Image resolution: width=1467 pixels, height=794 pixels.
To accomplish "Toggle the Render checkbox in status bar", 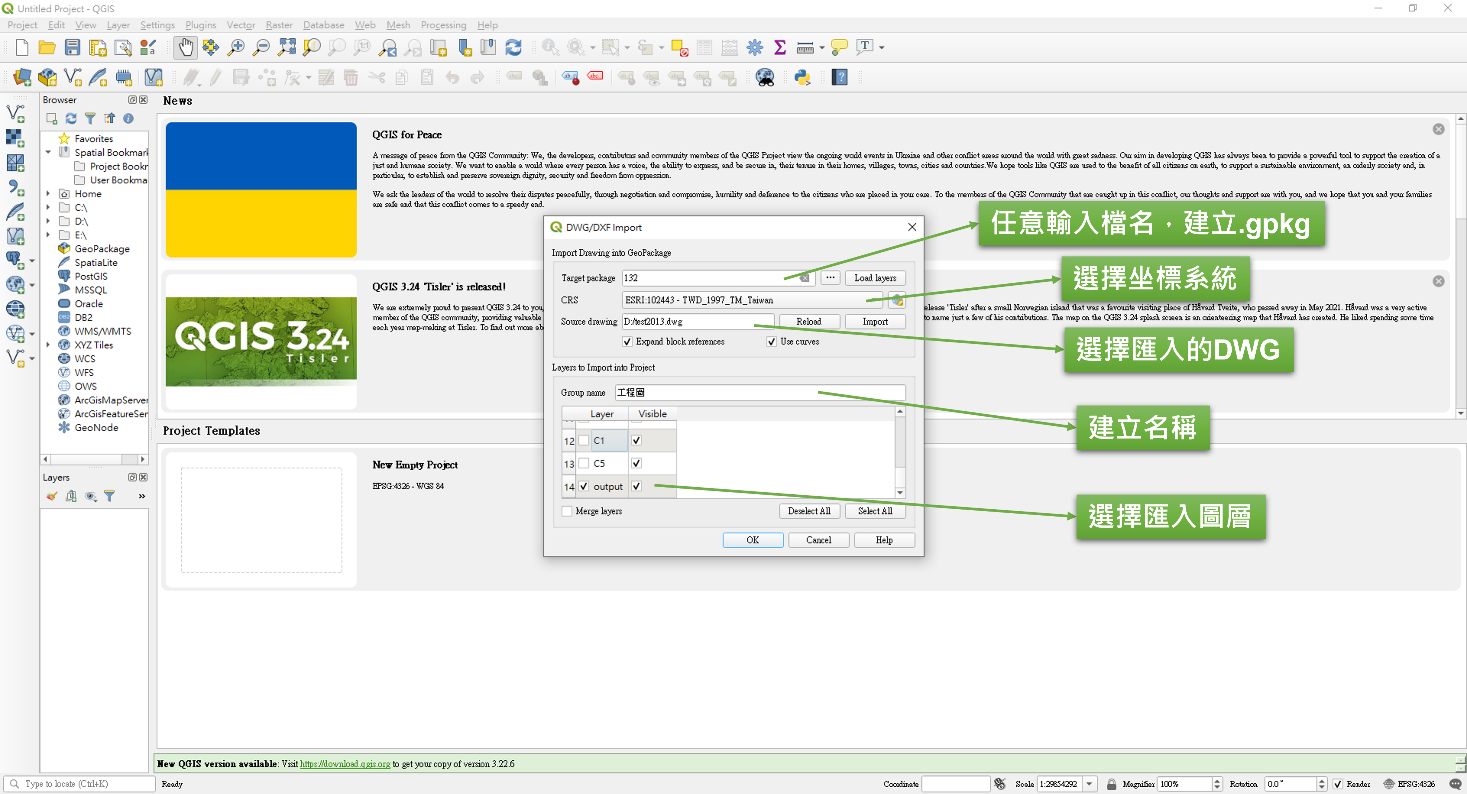I will tap(1338, 784).
